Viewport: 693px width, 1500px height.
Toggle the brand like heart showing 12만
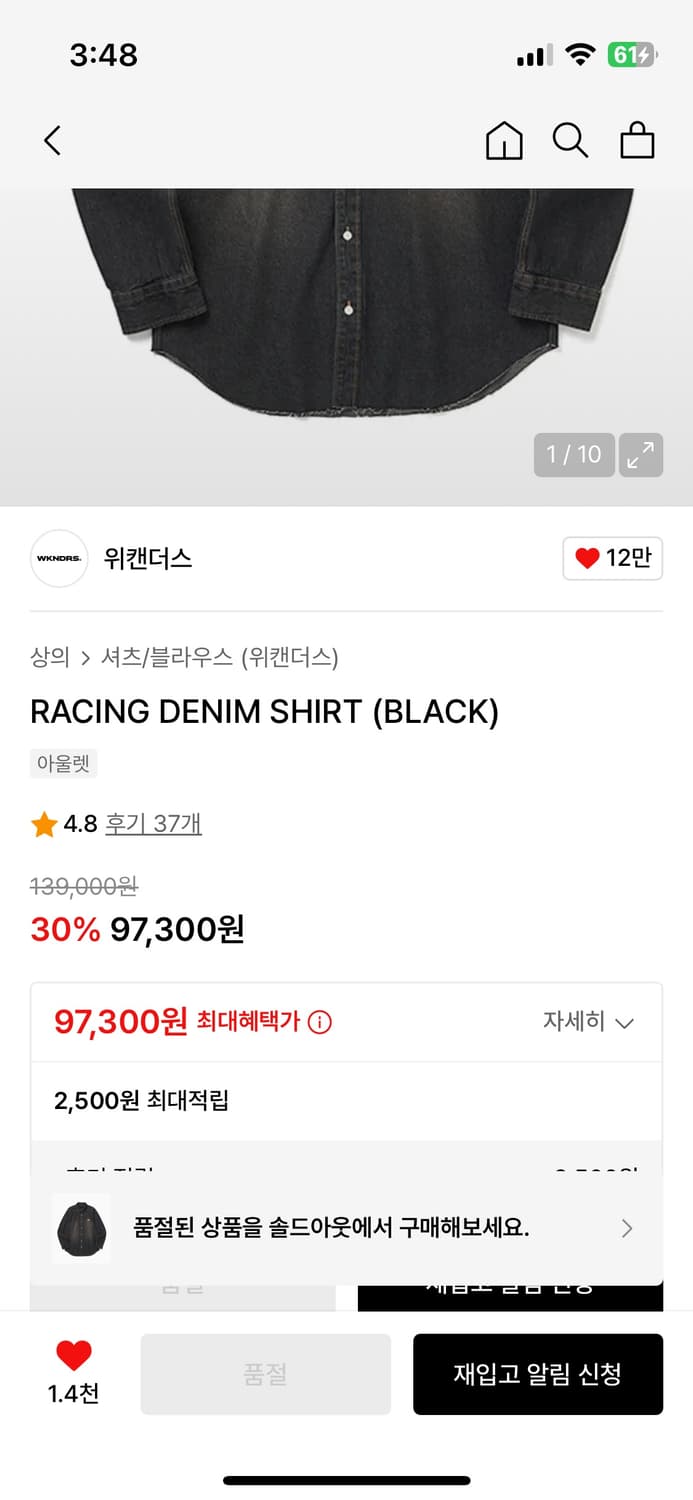click(612, 559)
